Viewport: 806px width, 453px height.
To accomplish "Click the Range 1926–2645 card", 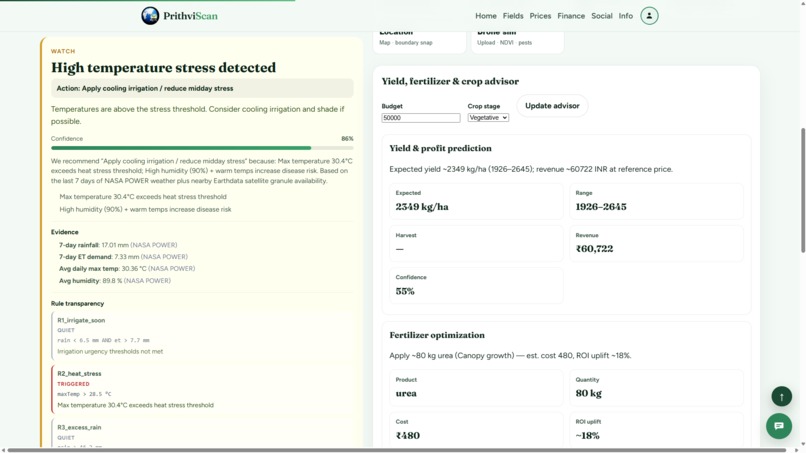I will [x=656, y=201].
